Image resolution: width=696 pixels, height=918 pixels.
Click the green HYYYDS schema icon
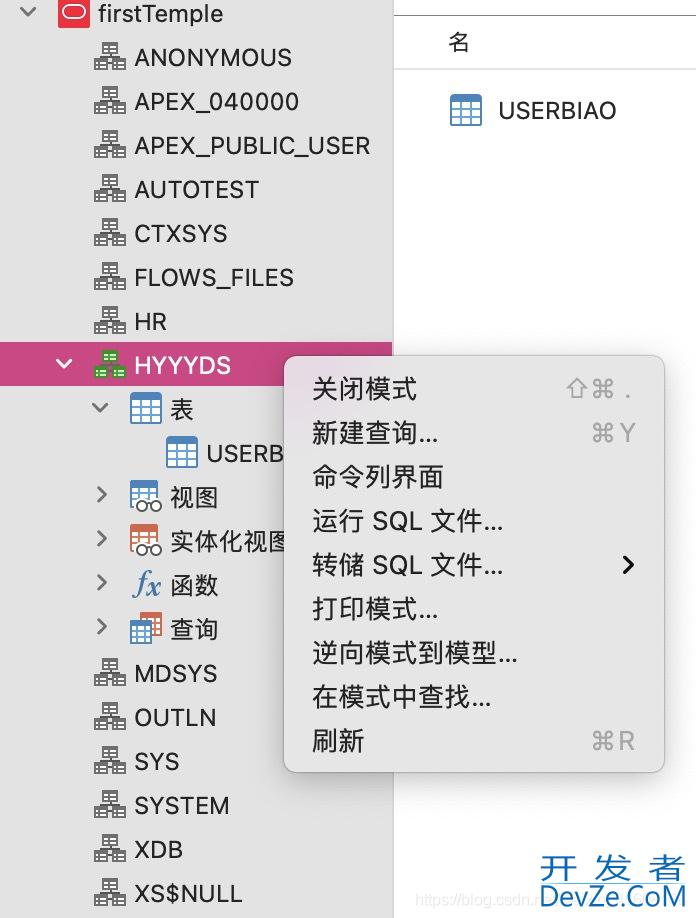(109, 364)
